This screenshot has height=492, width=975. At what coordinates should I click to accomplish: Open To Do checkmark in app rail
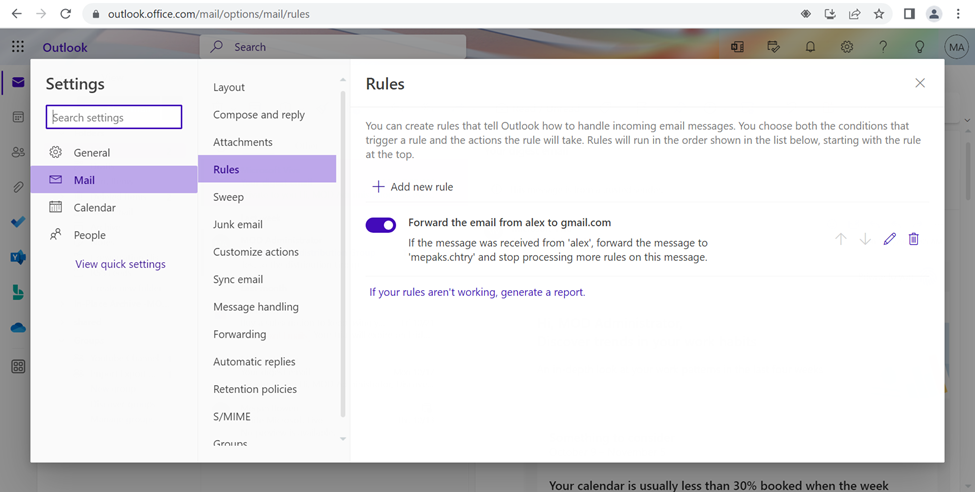(18, 221)
